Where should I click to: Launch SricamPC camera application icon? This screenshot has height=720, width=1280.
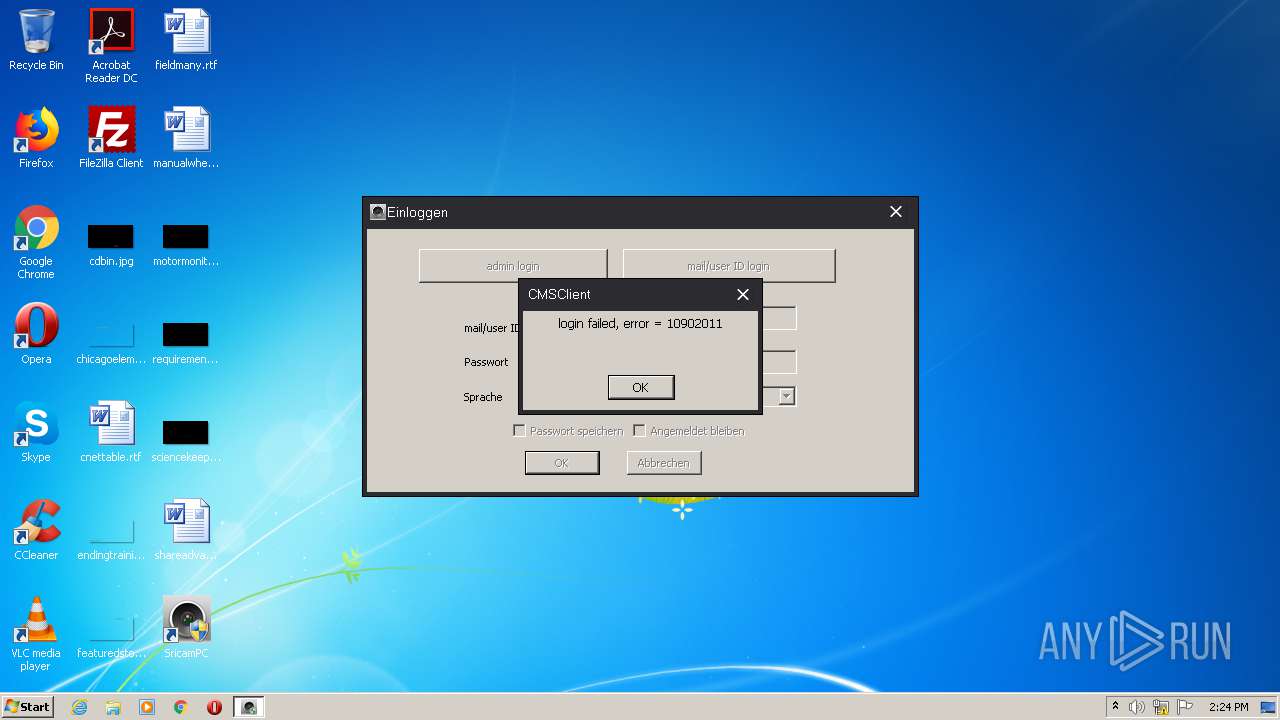[x=186, y=628]
